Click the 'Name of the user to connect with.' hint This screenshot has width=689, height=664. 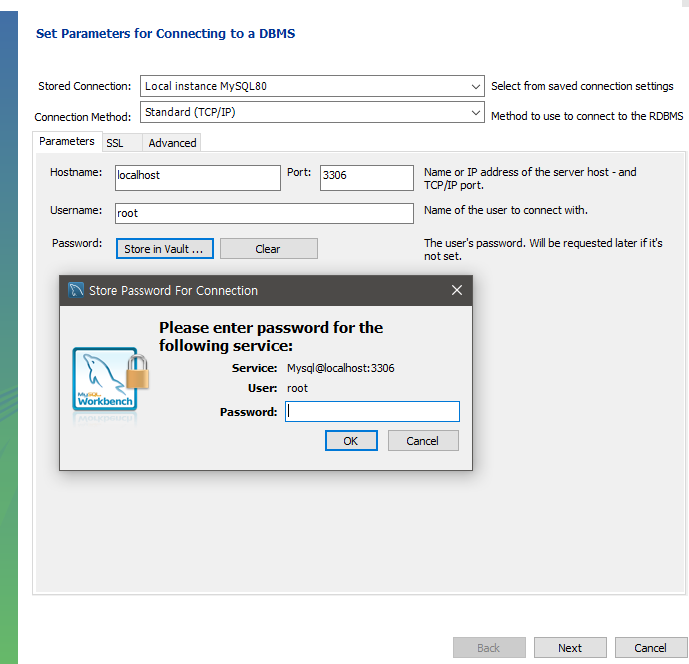[505, 210]
